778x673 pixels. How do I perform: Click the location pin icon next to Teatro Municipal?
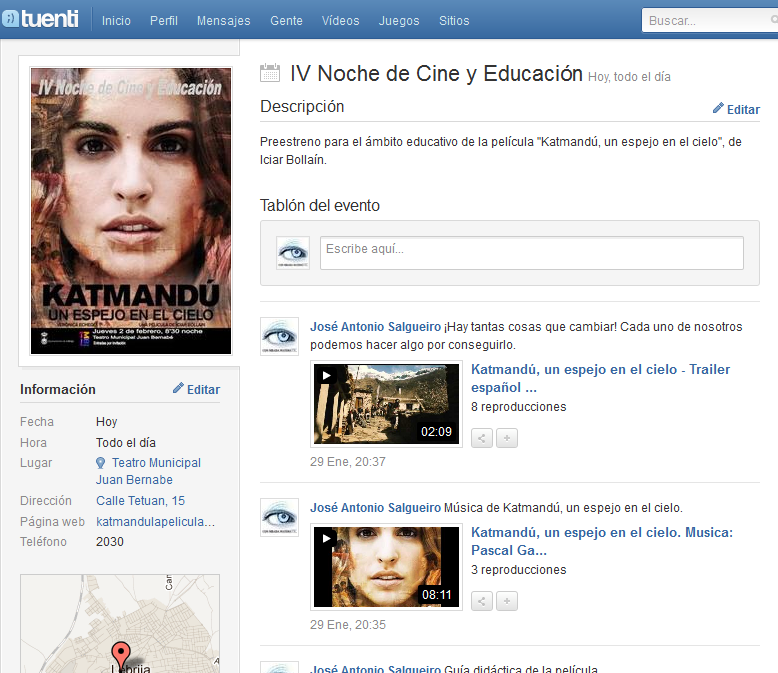pyautogui.click(x=101, y=463)
